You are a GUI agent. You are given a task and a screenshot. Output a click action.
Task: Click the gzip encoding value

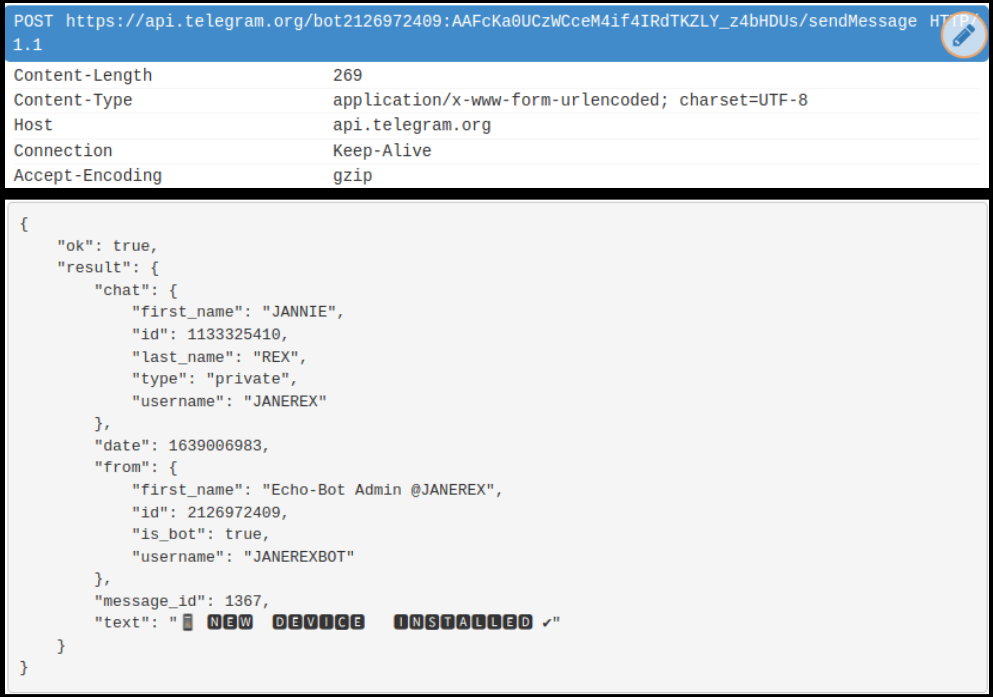[x=352, y=175]
